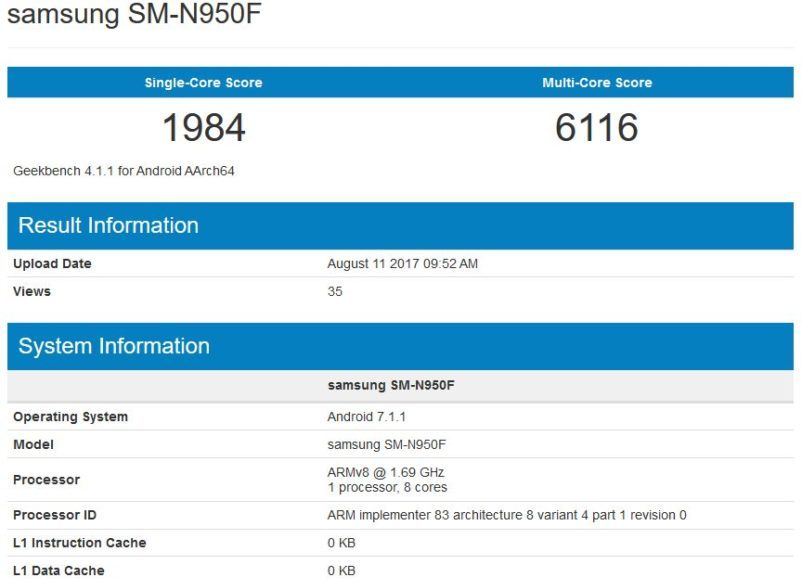Click the 0 KB value for L1 Data Cache
The height and width of the screenshot is (580, 802).
click(x=341, y=571)
